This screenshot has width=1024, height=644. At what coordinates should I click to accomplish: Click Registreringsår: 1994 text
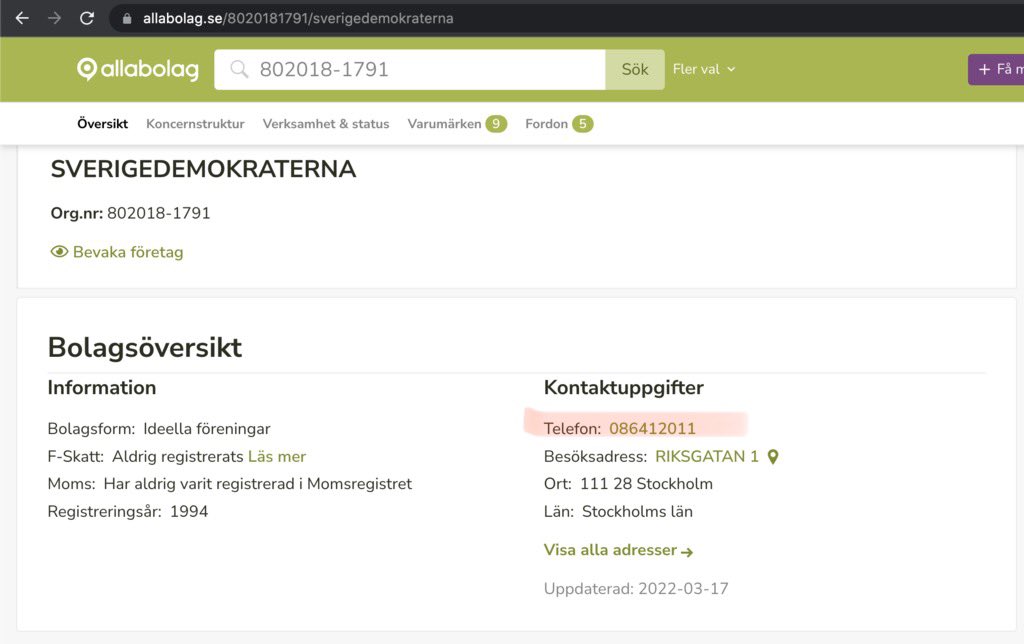tap(128, 511)
